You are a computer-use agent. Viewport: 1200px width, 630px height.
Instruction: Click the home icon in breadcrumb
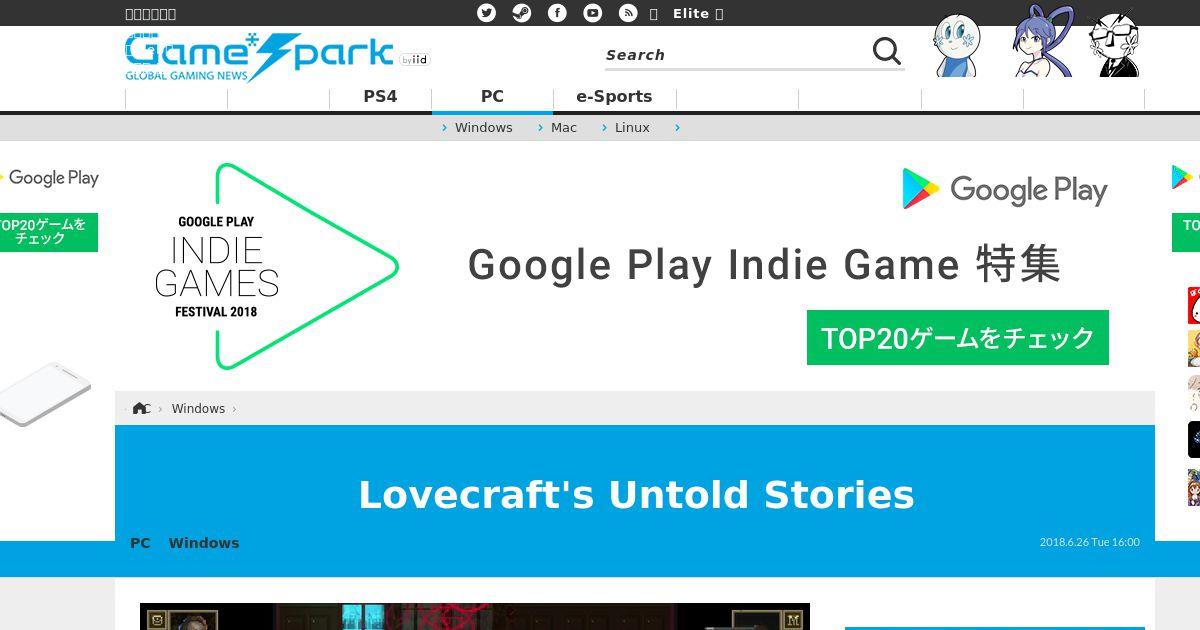click(x=140, y=408)
